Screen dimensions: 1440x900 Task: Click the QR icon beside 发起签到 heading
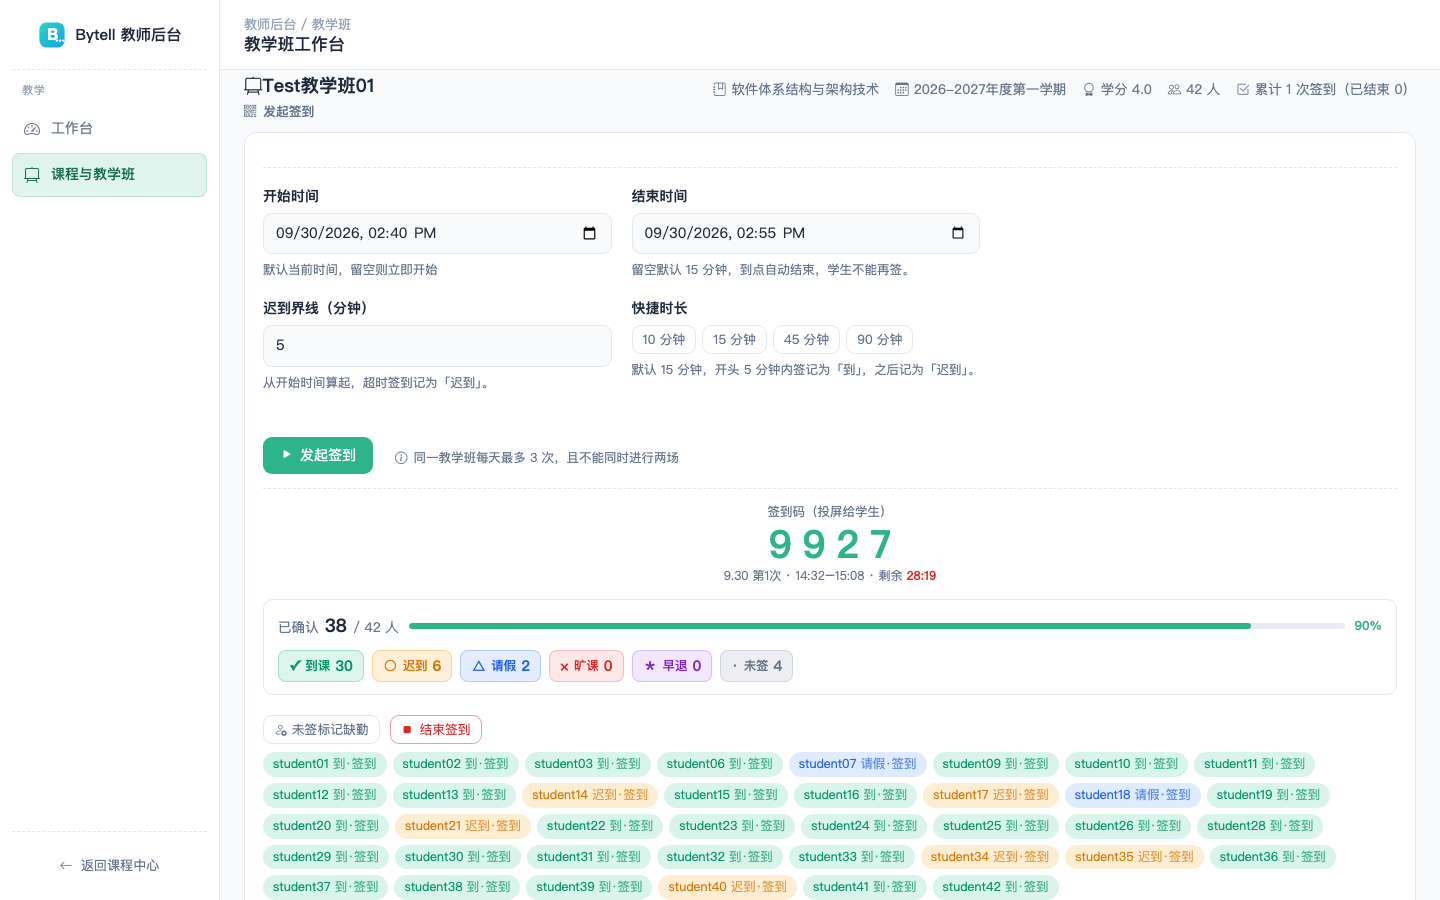pos(250,111)
